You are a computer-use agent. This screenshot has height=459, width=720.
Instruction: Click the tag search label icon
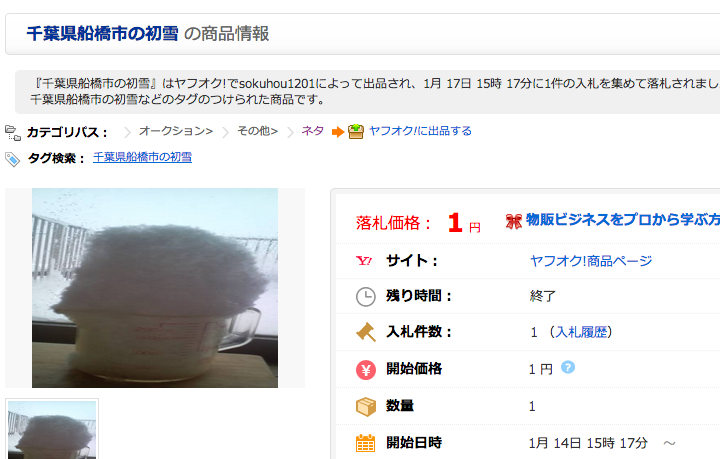pos(12,159)
